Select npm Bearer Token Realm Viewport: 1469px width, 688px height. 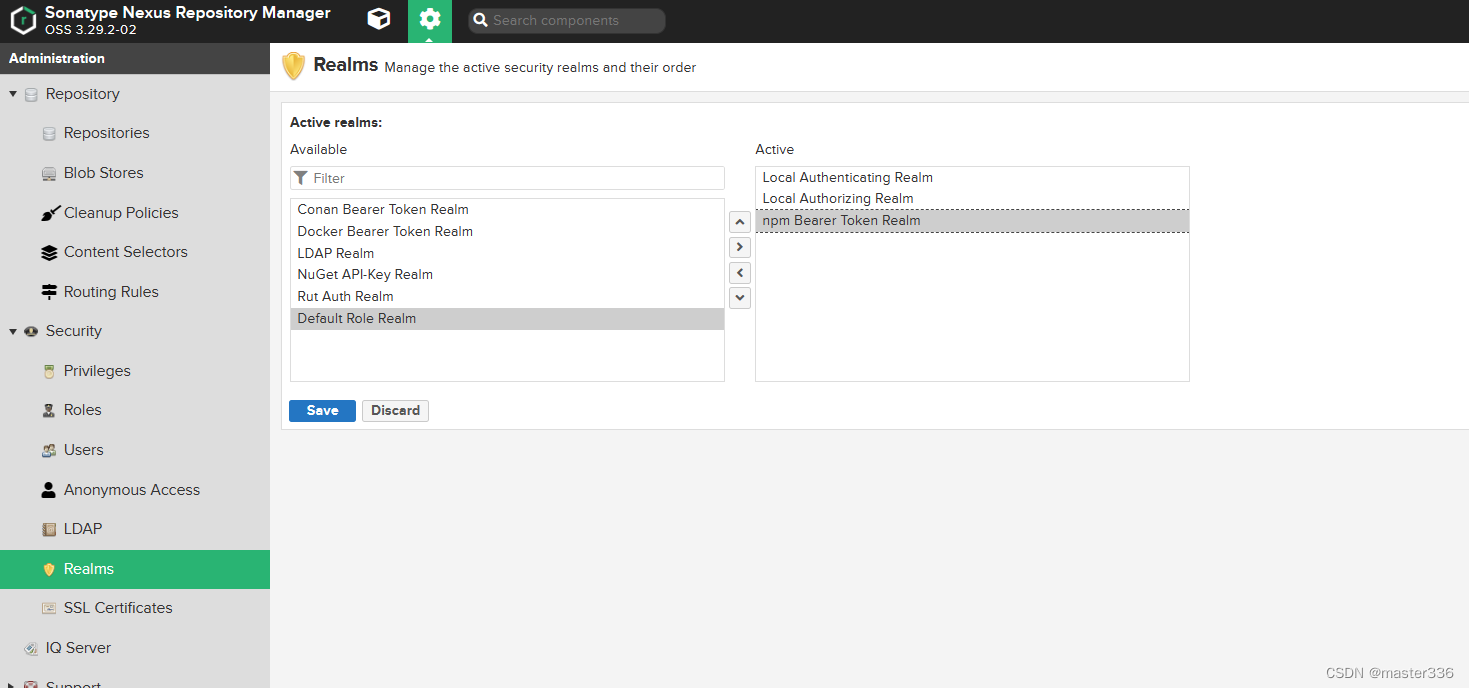click(972, 221)
